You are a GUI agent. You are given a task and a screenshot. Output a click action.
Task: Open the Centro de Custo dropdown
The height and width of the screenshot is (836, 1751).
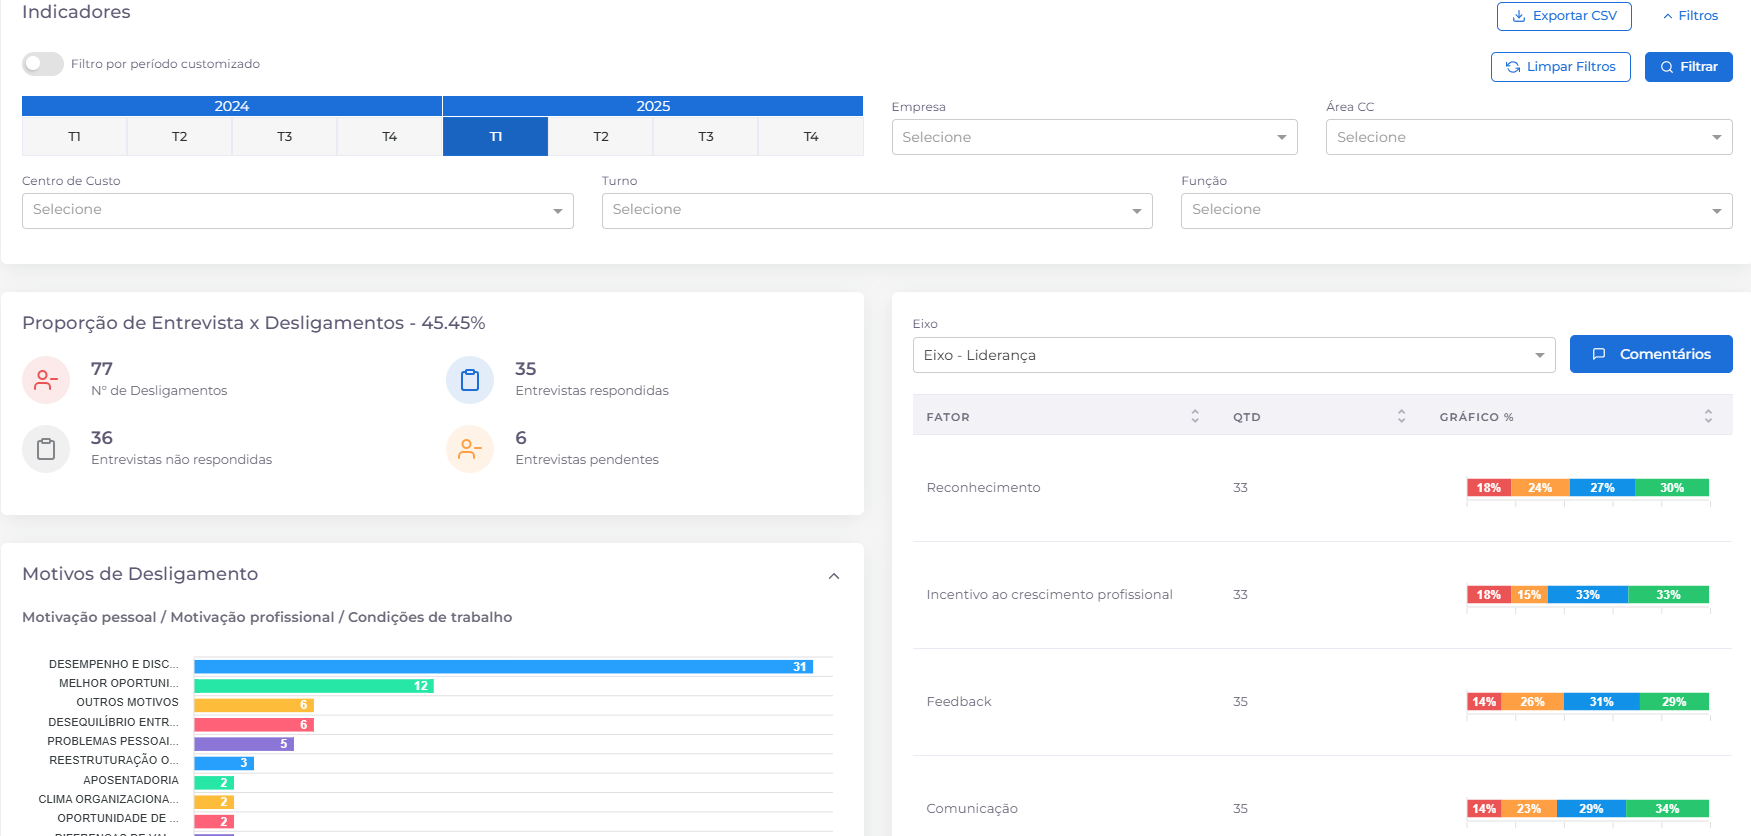(x=297, y=210)
